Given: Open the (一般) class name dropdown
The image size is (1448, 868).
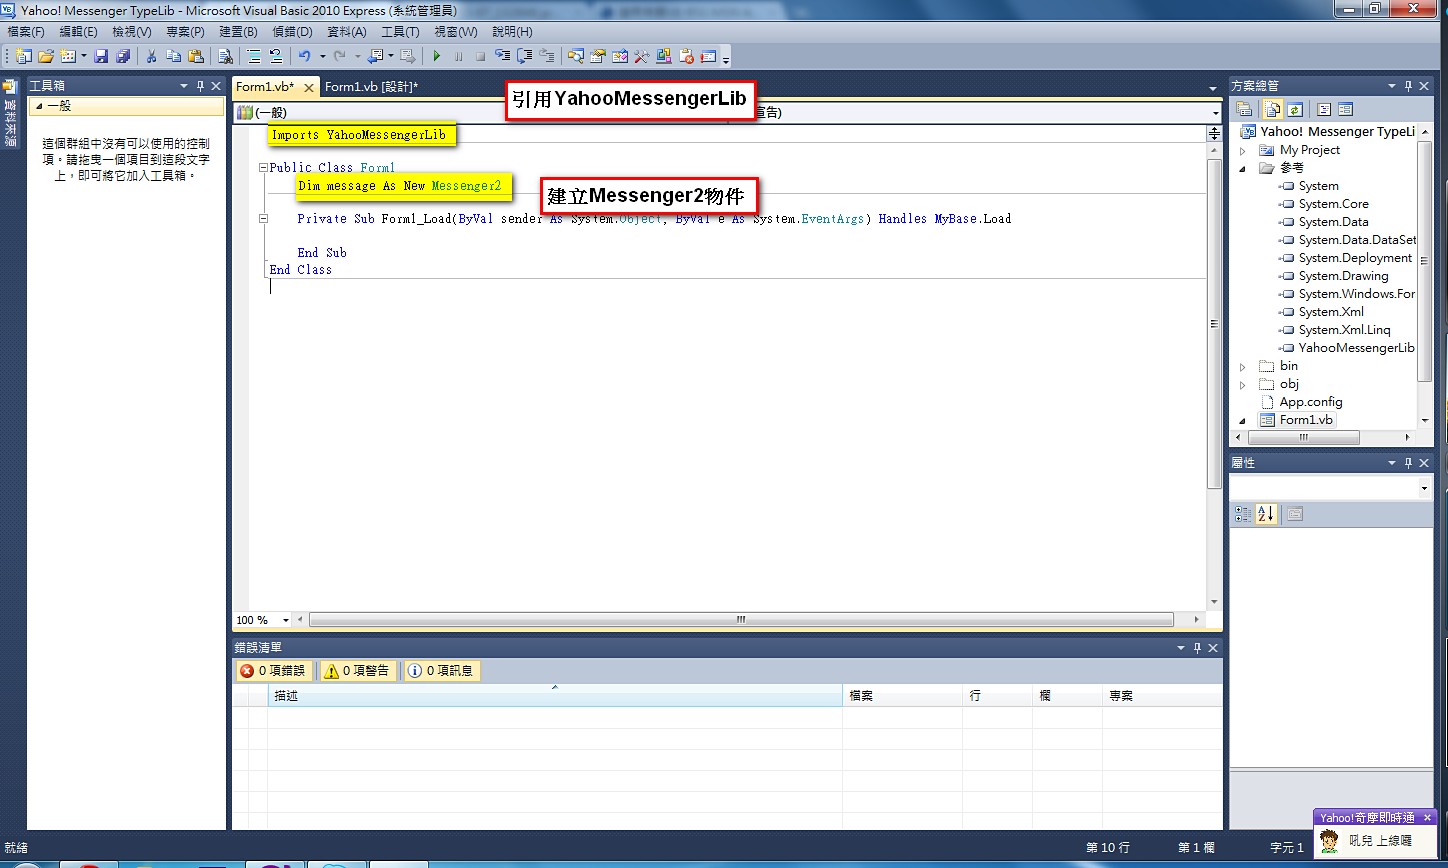Looking at the screenshot, I should 479,113.
